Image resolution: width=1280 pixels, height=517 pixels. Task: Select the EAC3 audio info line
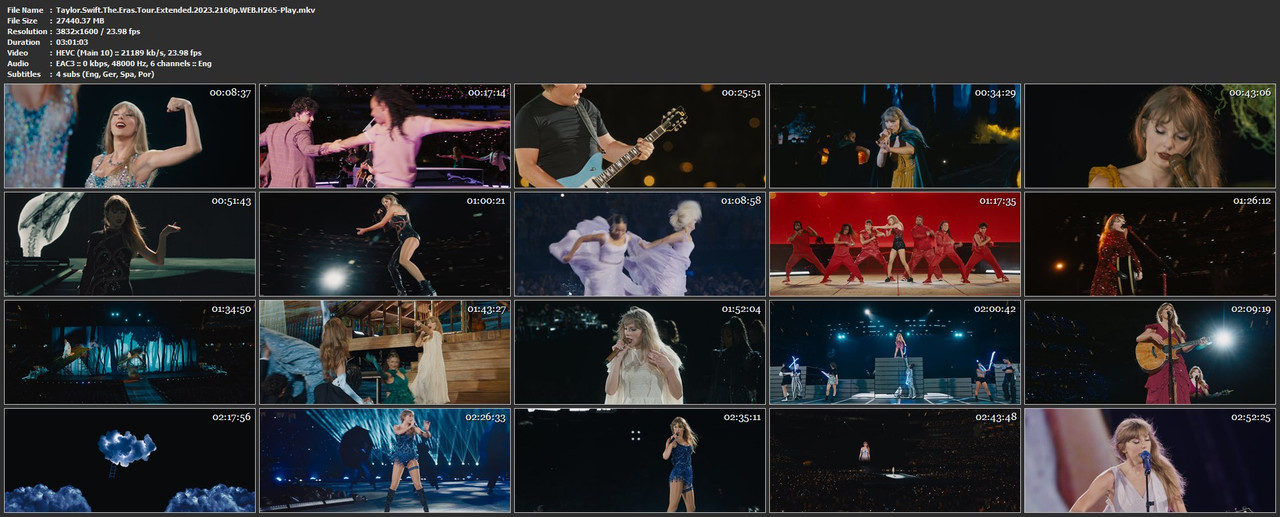[134, 64]
